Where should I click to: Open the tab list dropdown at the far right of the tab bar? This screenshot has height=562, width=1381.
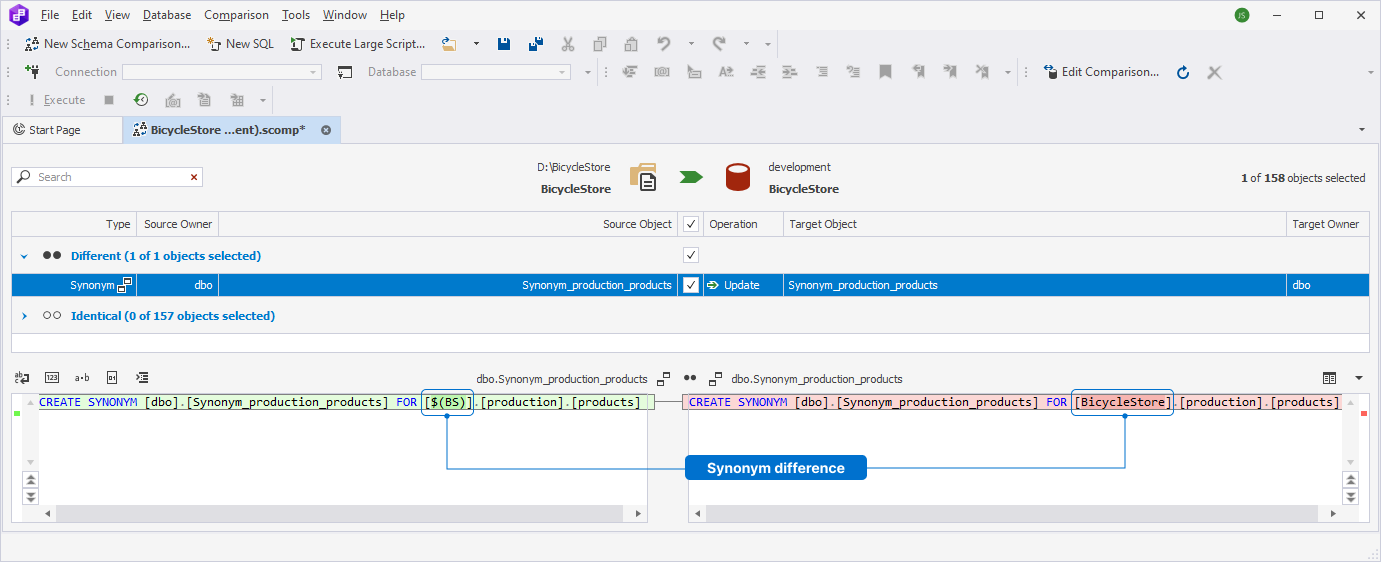[1361, 130]
